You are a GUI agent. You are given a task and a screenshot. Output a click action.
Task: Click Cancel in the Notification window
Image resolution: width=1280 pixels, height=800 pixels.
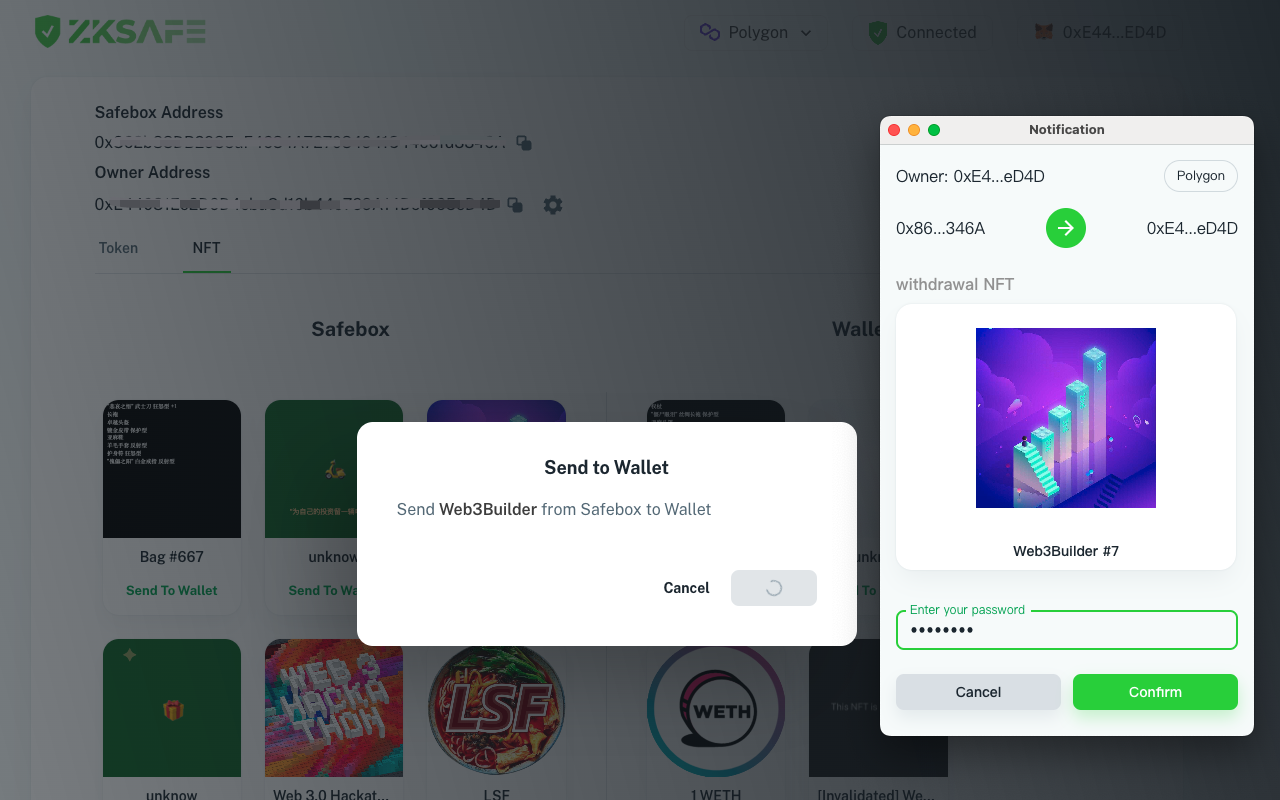tap(978, 692)
